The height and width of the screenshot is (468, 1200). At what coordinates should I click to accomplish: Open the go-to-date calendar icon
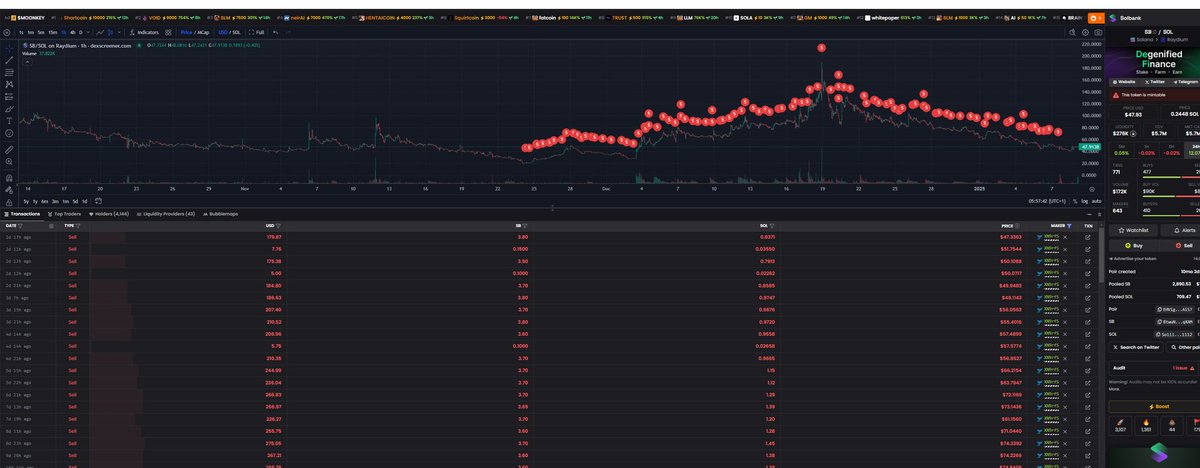(97, 201)
